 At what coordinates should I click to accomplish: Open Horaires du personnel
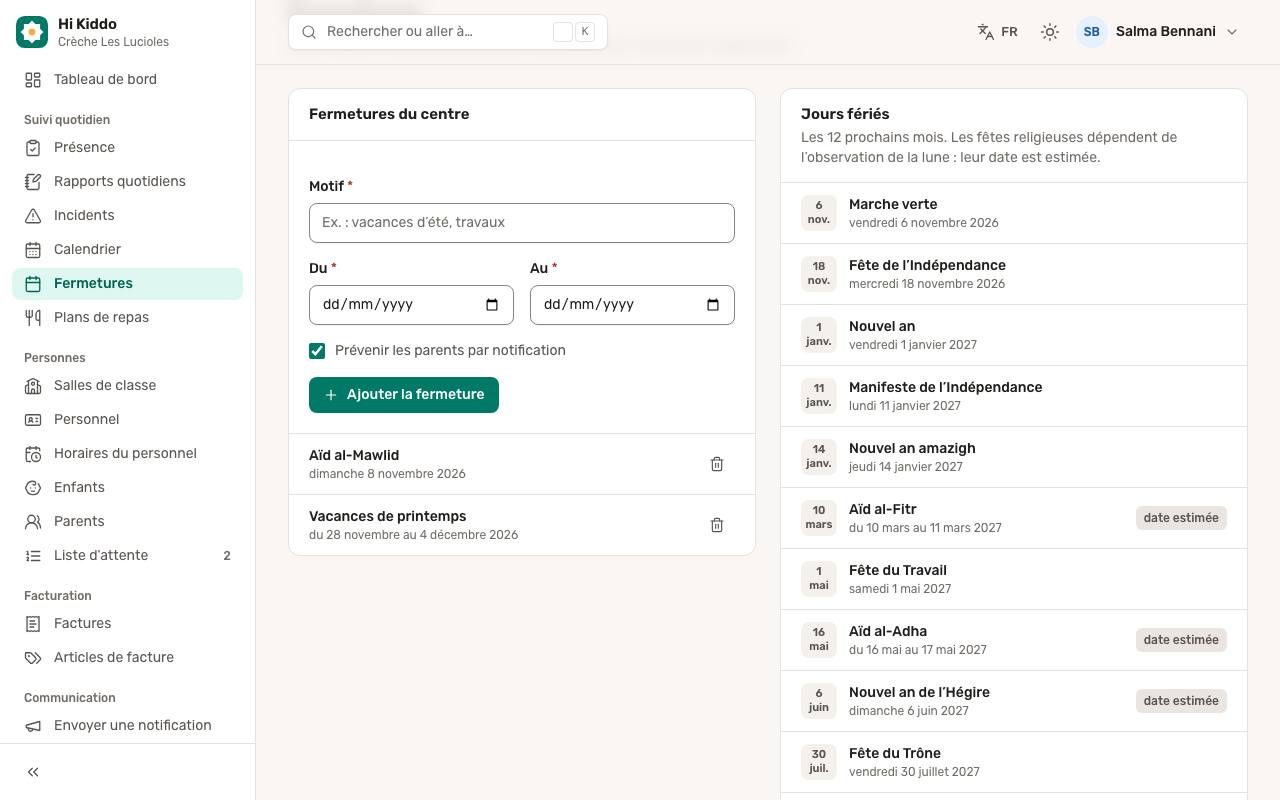coord(128,454)
